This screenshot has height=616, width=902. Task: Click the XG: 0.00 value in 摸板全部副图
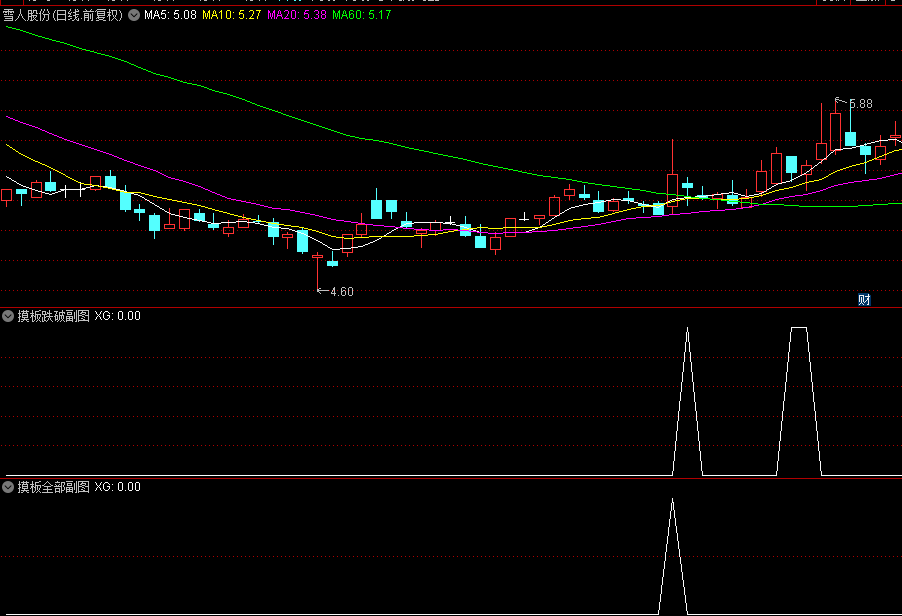tap(117, 487)
